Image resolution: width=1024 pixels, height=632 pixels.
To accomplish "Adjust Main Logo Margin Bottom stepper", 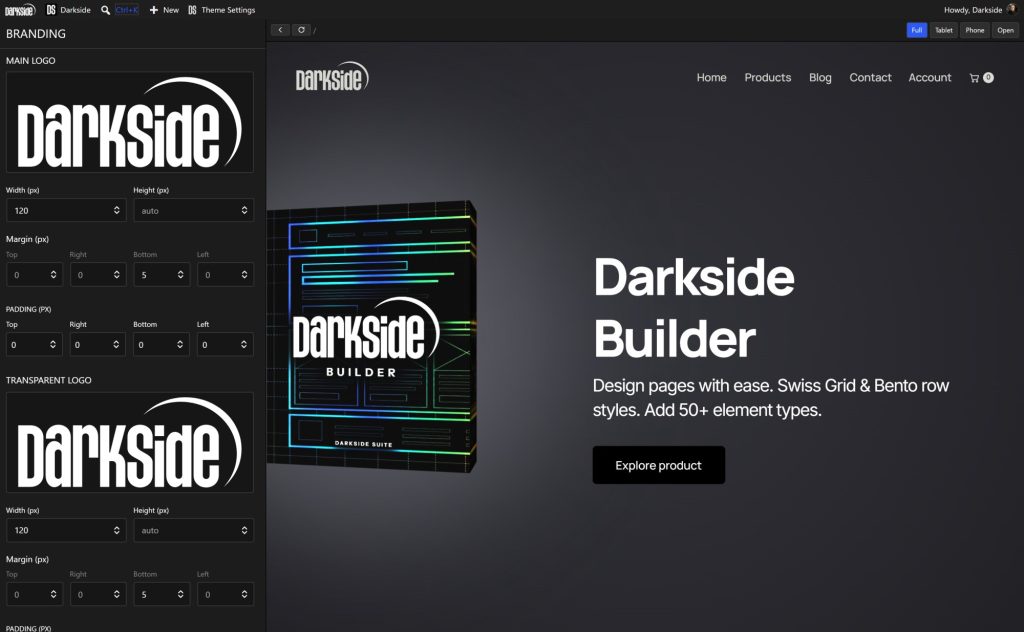I will pos(180,275).
